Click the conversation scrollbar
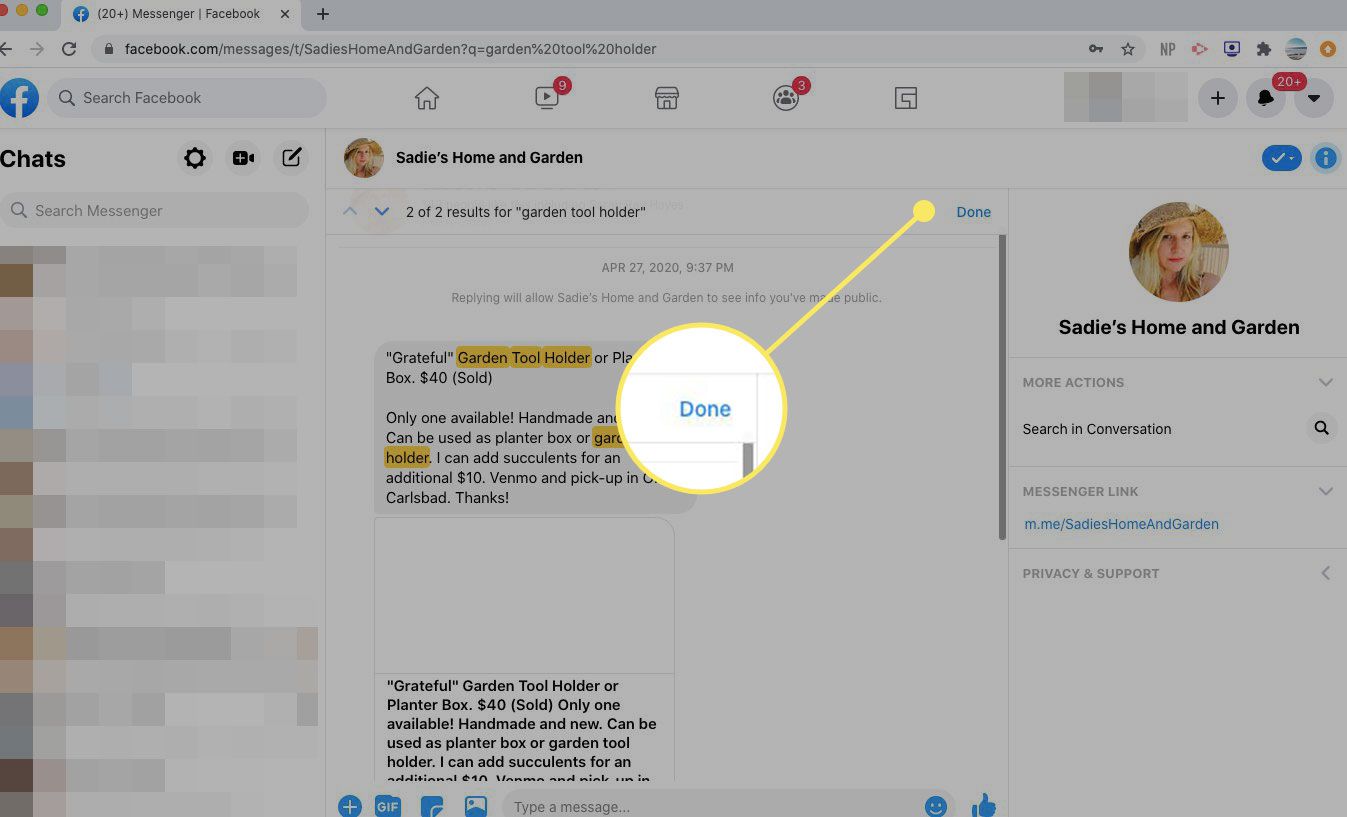Viewport: 1347px width, 817px height. click(1002, 388)
